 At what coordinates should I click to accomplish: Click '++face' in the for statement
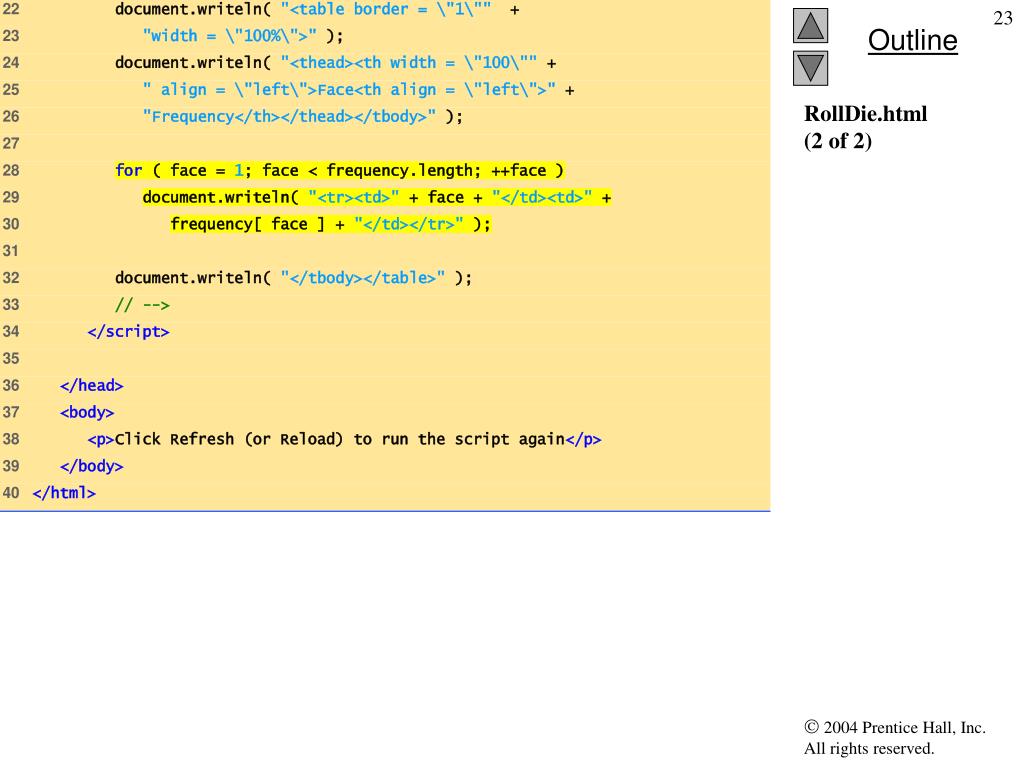[x=519, y=170]
